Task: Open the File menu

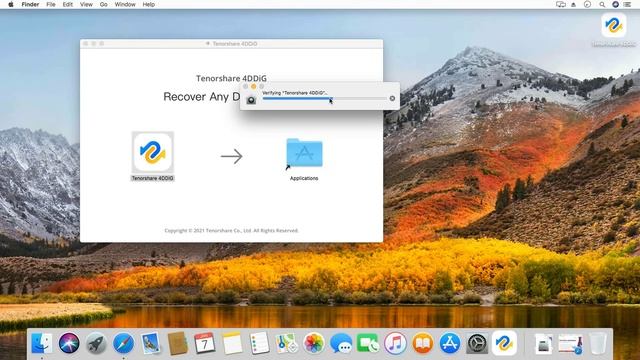Action: pos(51,4)
